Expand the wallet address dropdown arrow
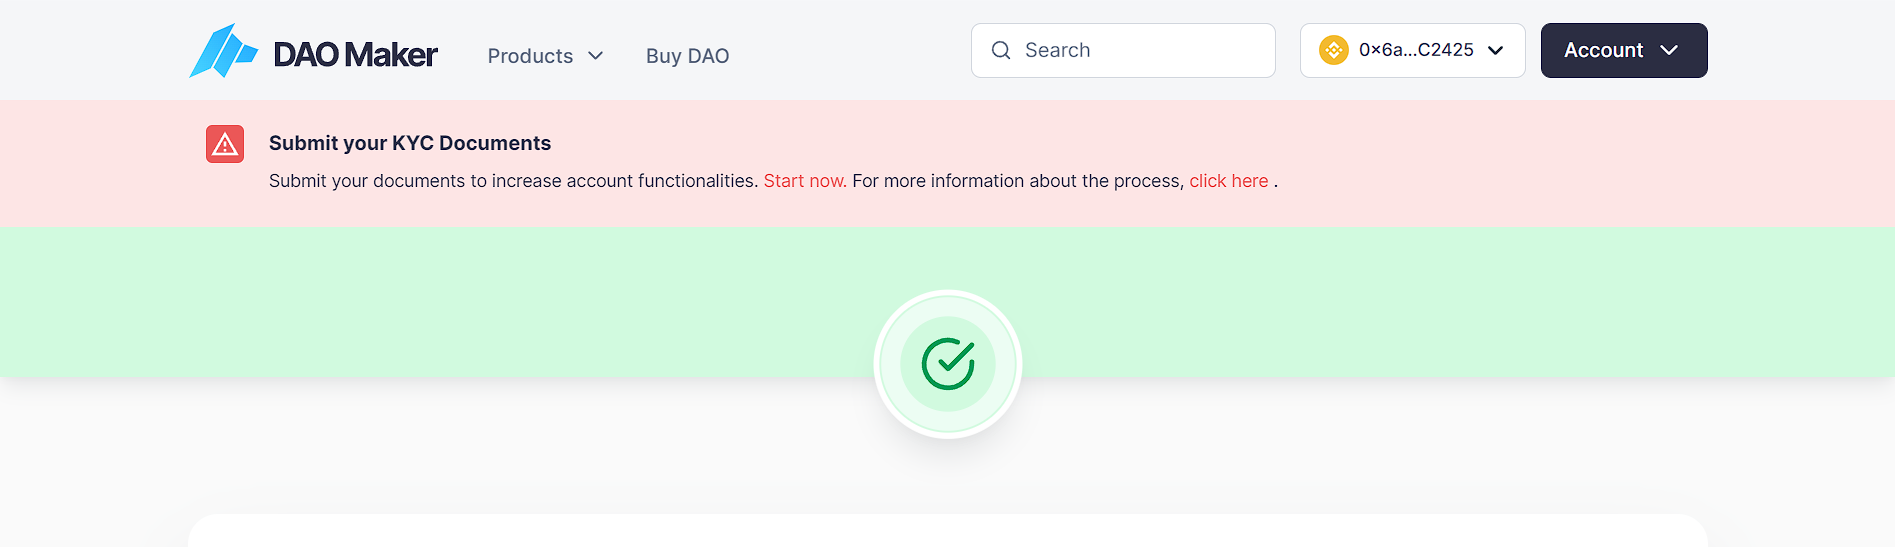This screenshot has width=1895, height=547. pyautogui.click(x=1496, y=50)
